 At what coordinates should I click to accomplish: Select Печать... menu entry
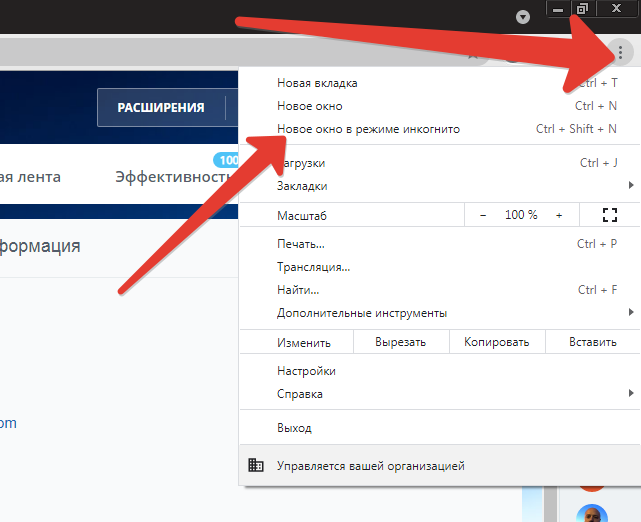[301, 244]
